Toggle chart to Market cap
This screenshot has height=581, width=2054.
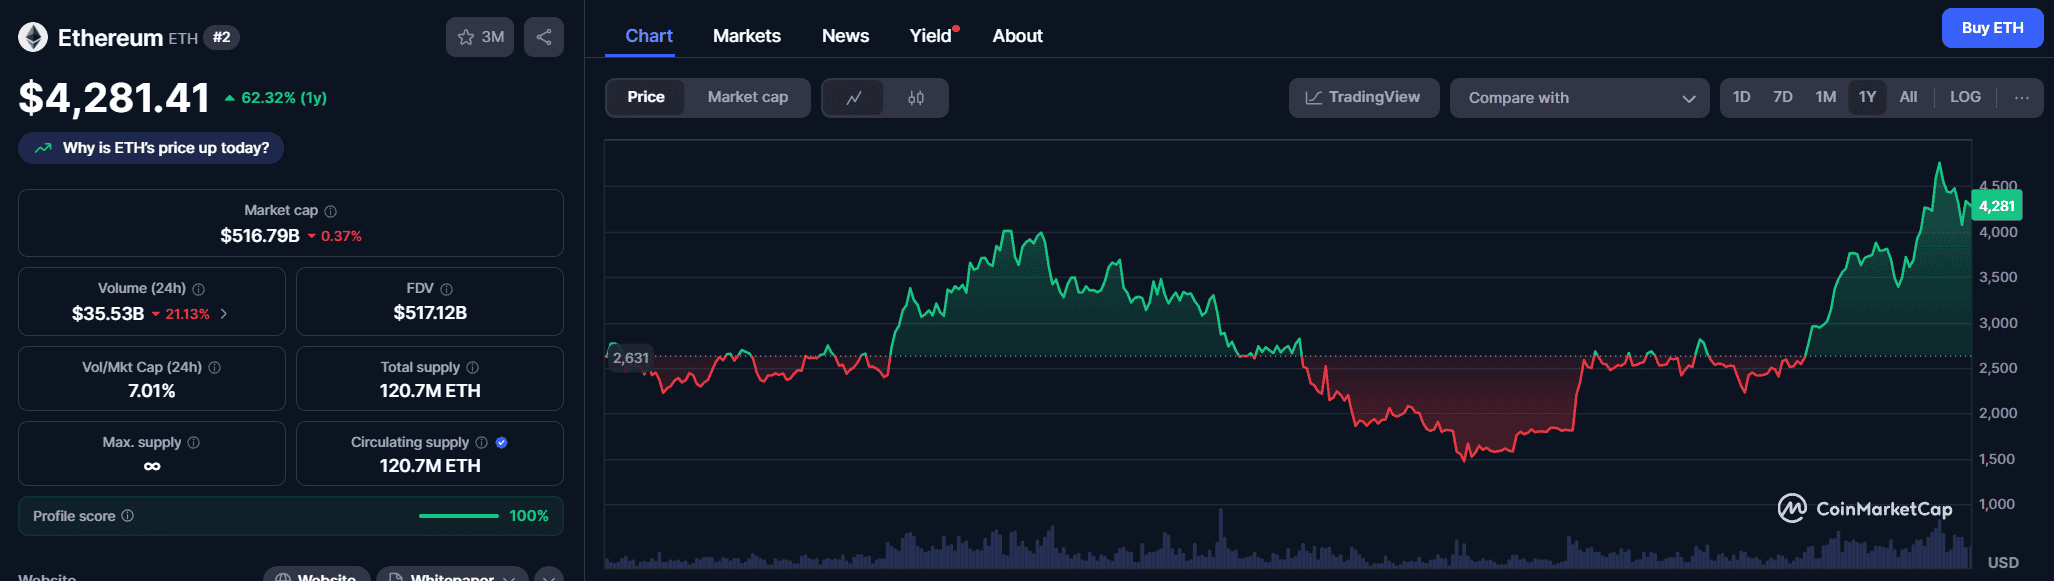pos(747,97)
